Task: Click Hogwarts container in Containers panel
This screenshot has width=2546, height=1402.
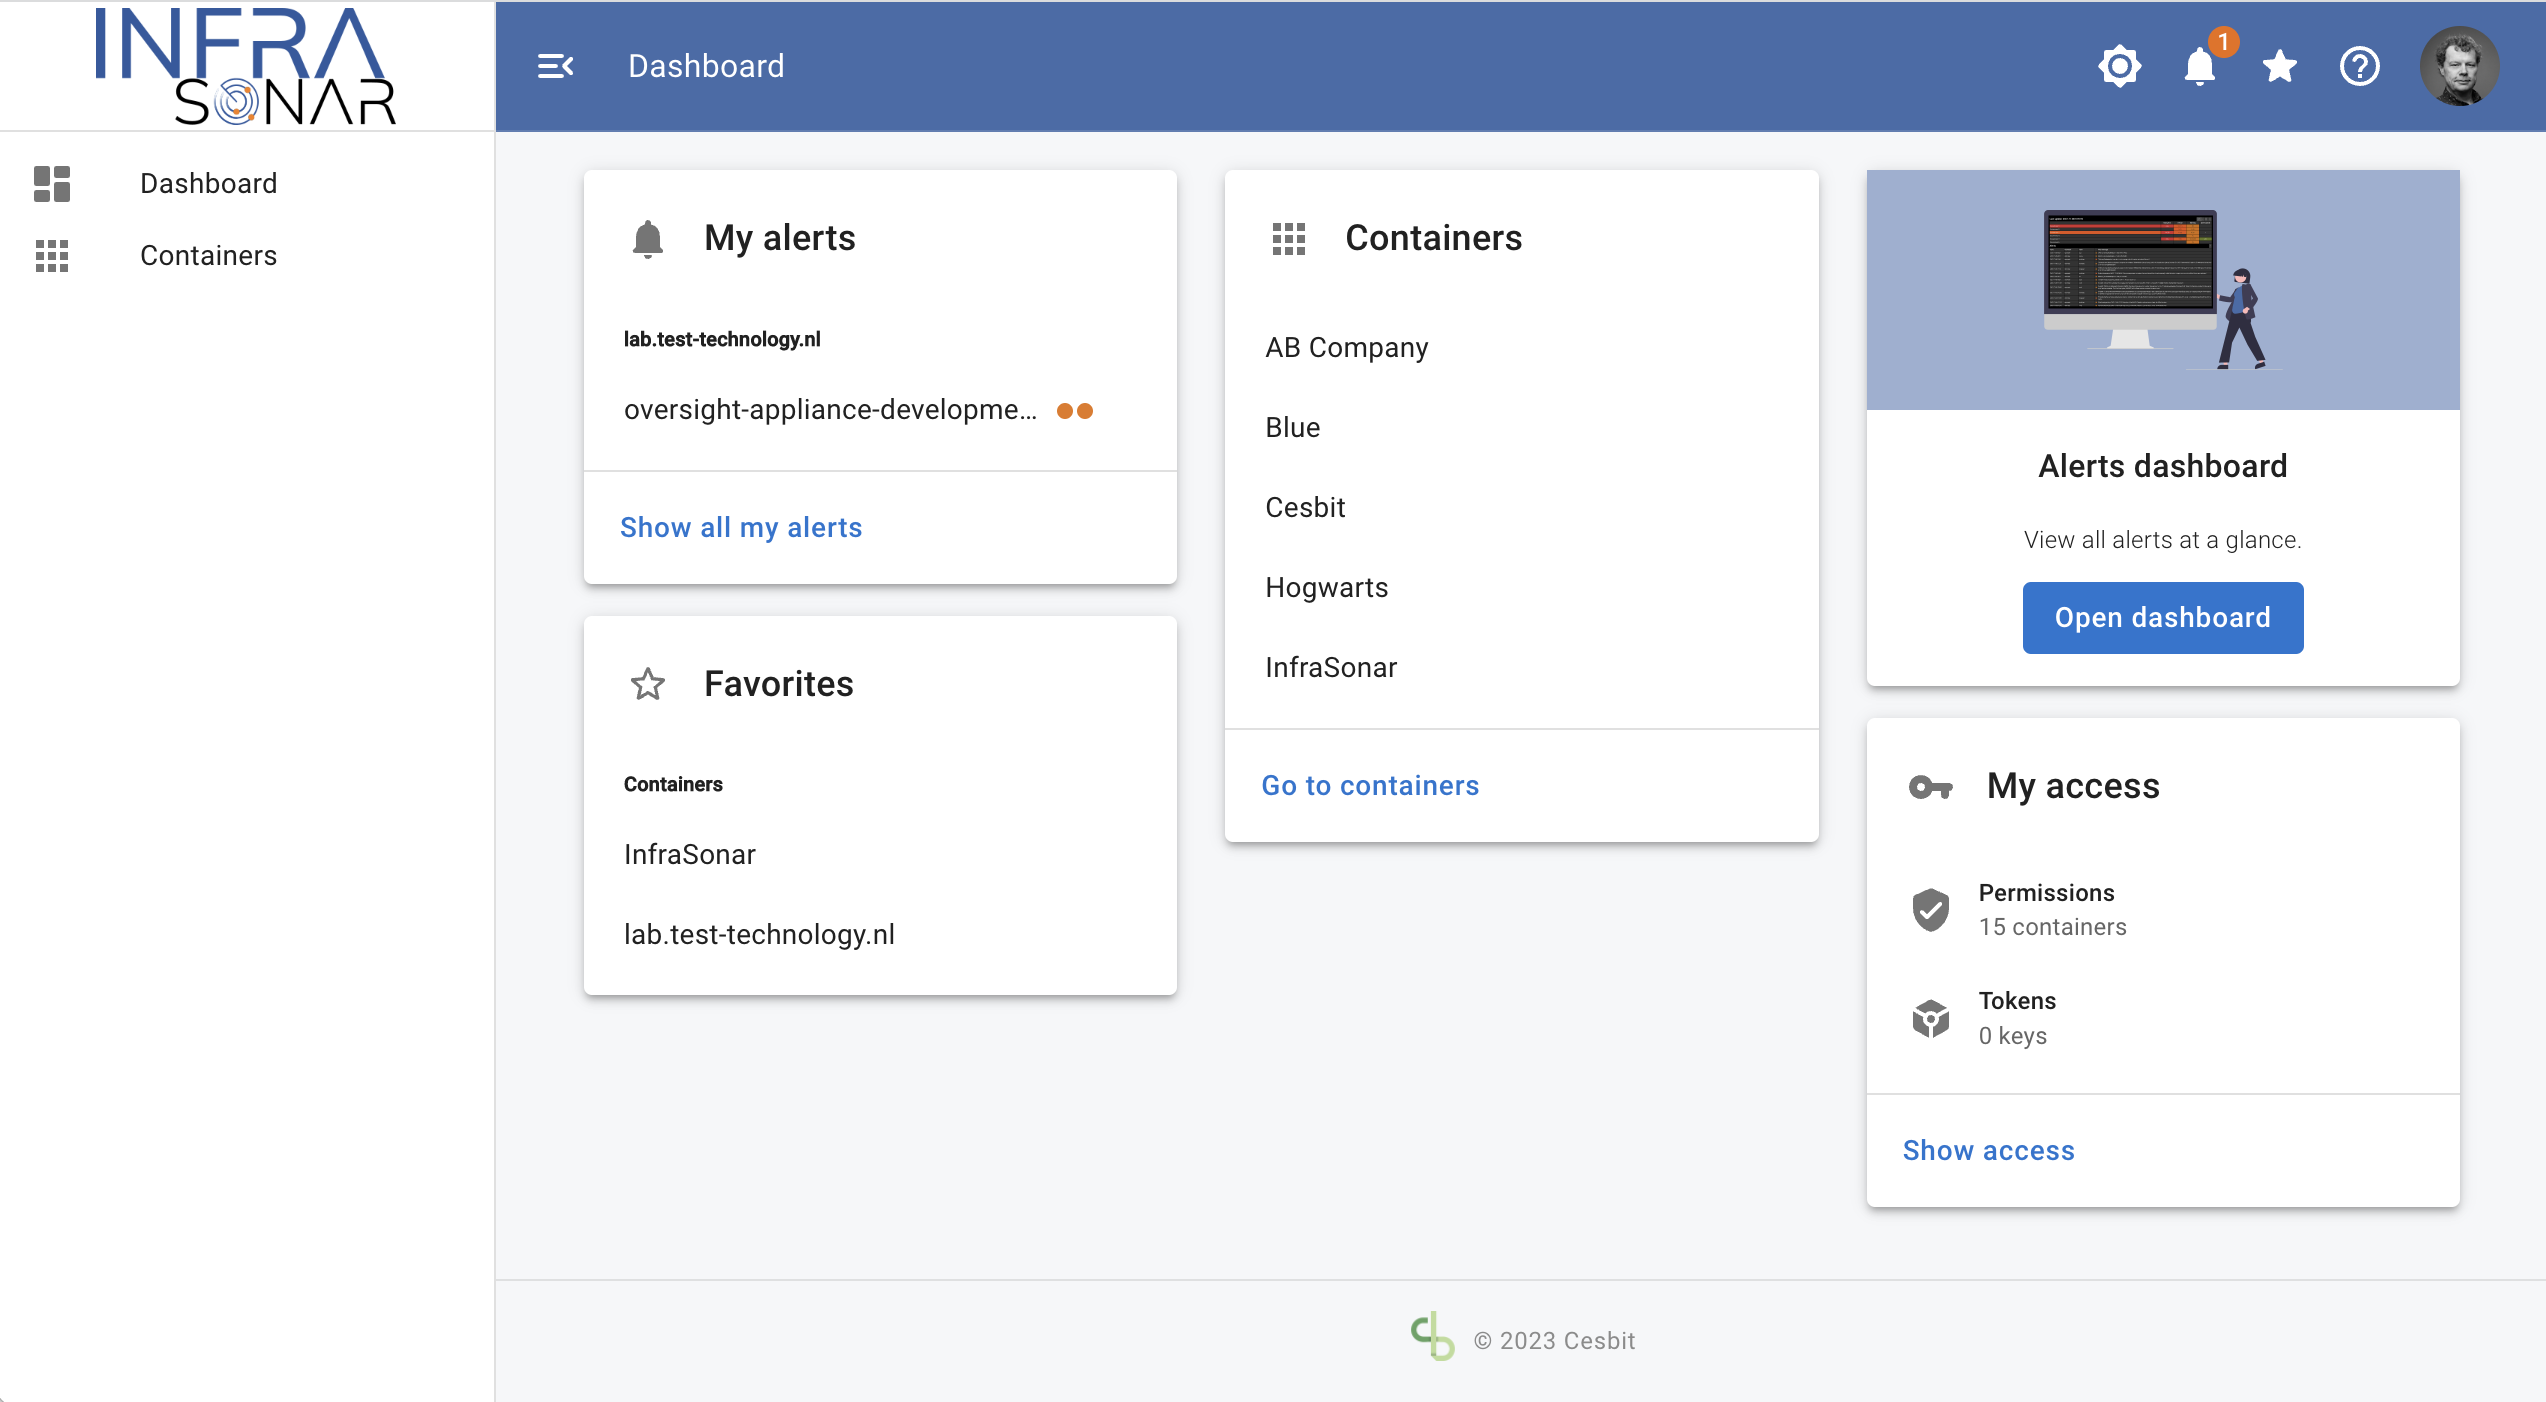Action: click(1326, 587)
